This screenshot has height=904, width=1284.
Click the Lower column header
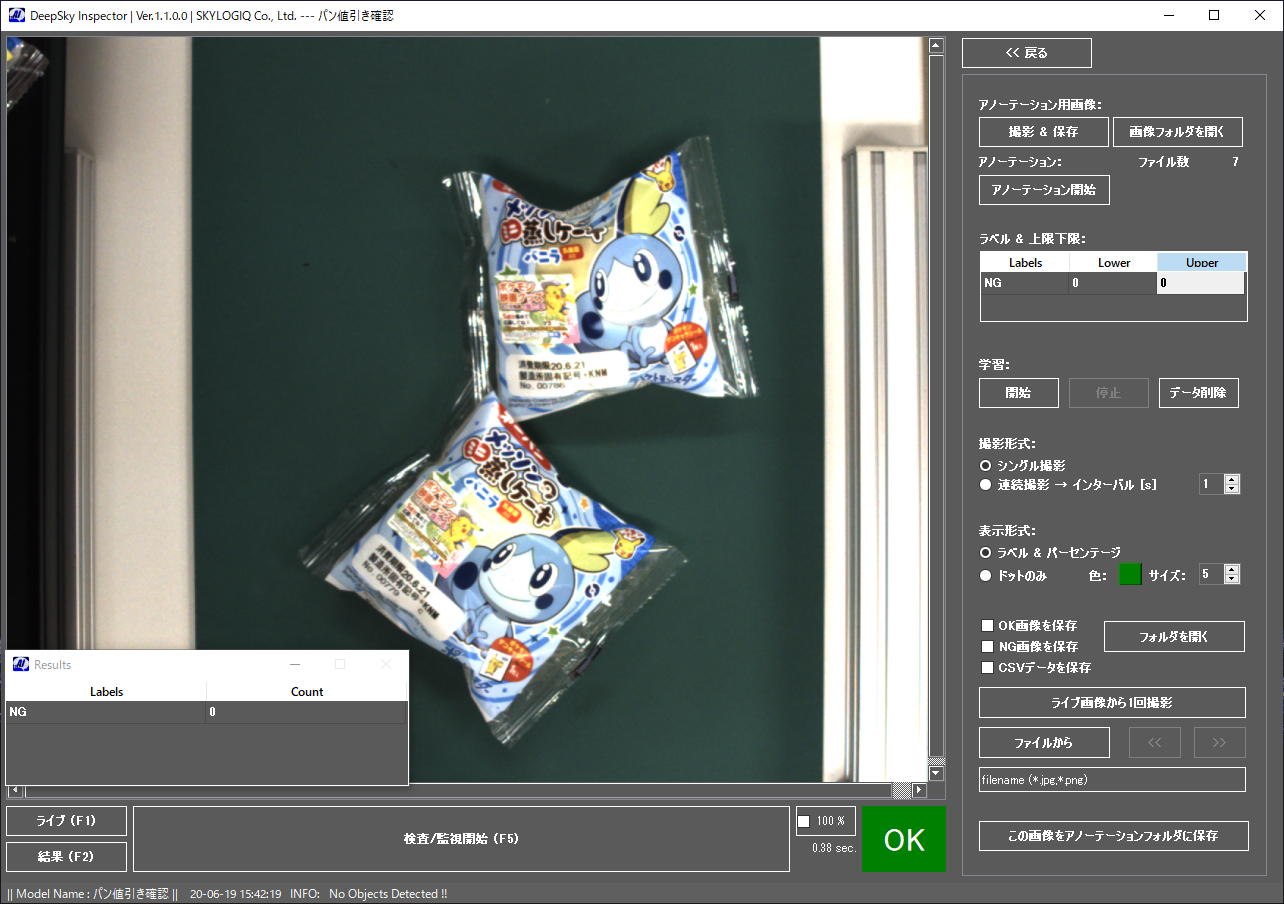click(x=1113, y=263)
